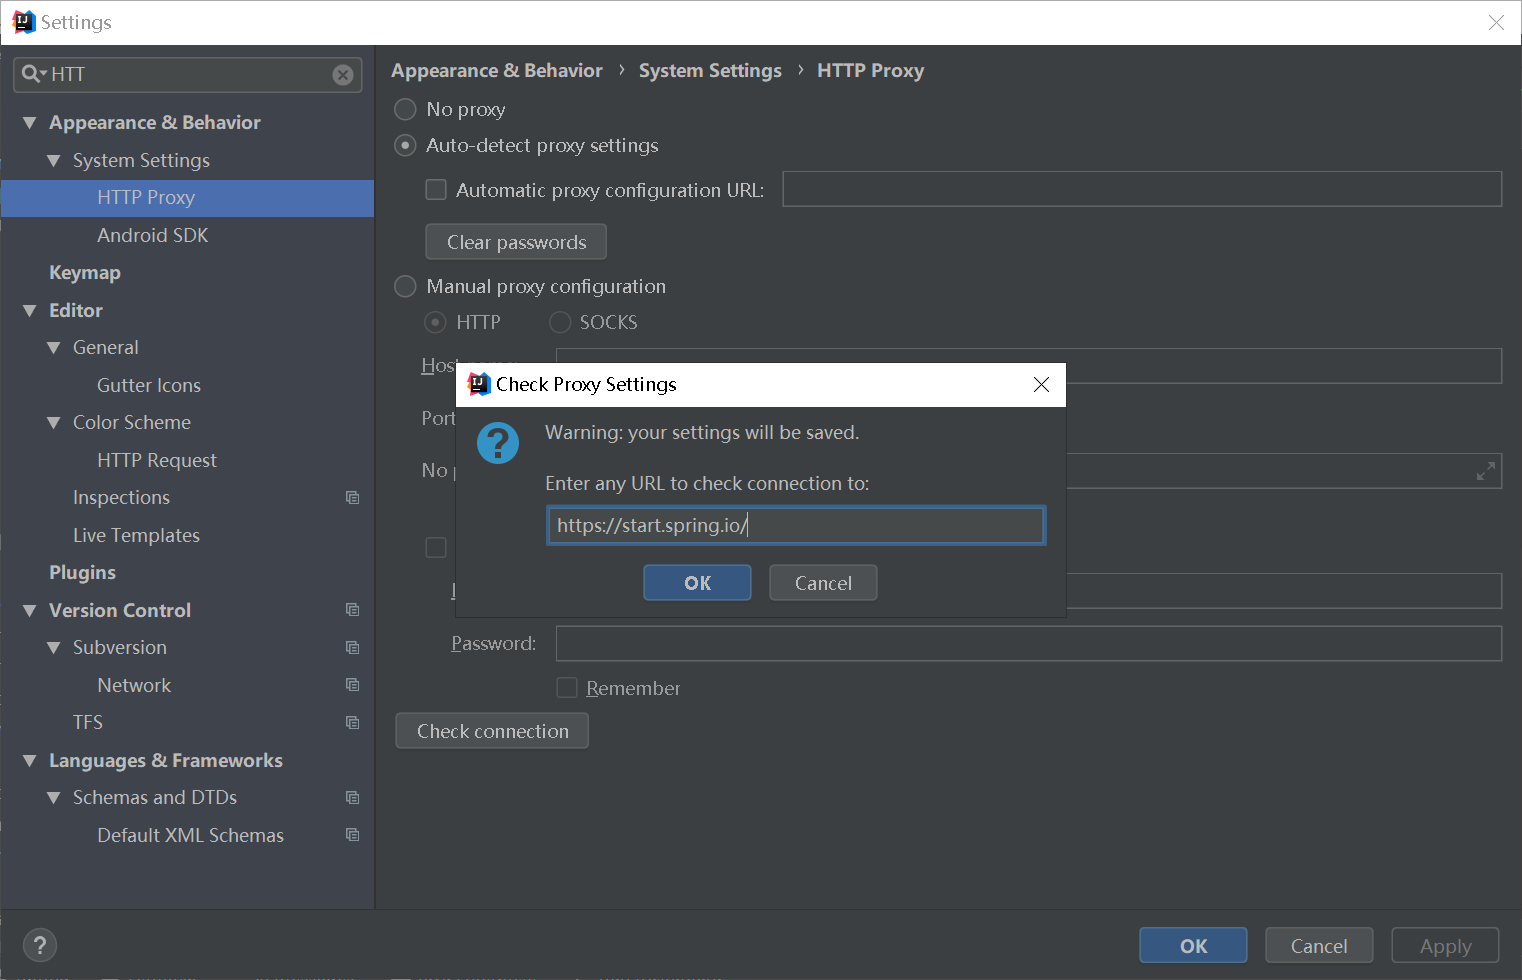The image size is (1522, 980).
Task: Select the No proxy radio button
Action: point(405,109)
